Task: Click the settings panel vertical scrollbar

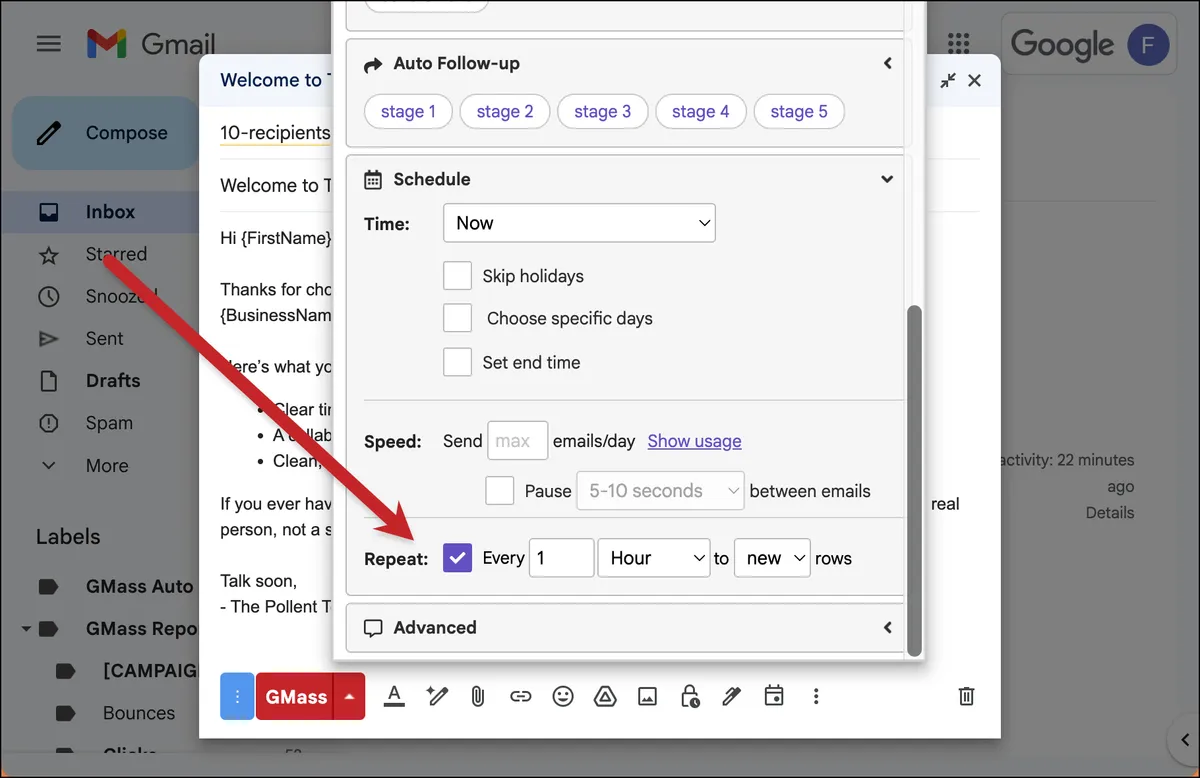Action: (913, 481)
